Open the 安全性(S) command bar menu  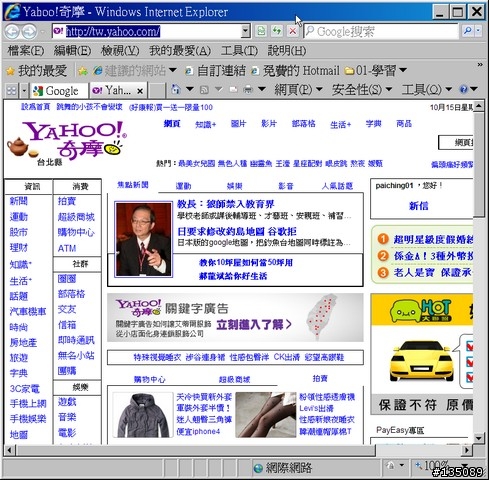362,89
